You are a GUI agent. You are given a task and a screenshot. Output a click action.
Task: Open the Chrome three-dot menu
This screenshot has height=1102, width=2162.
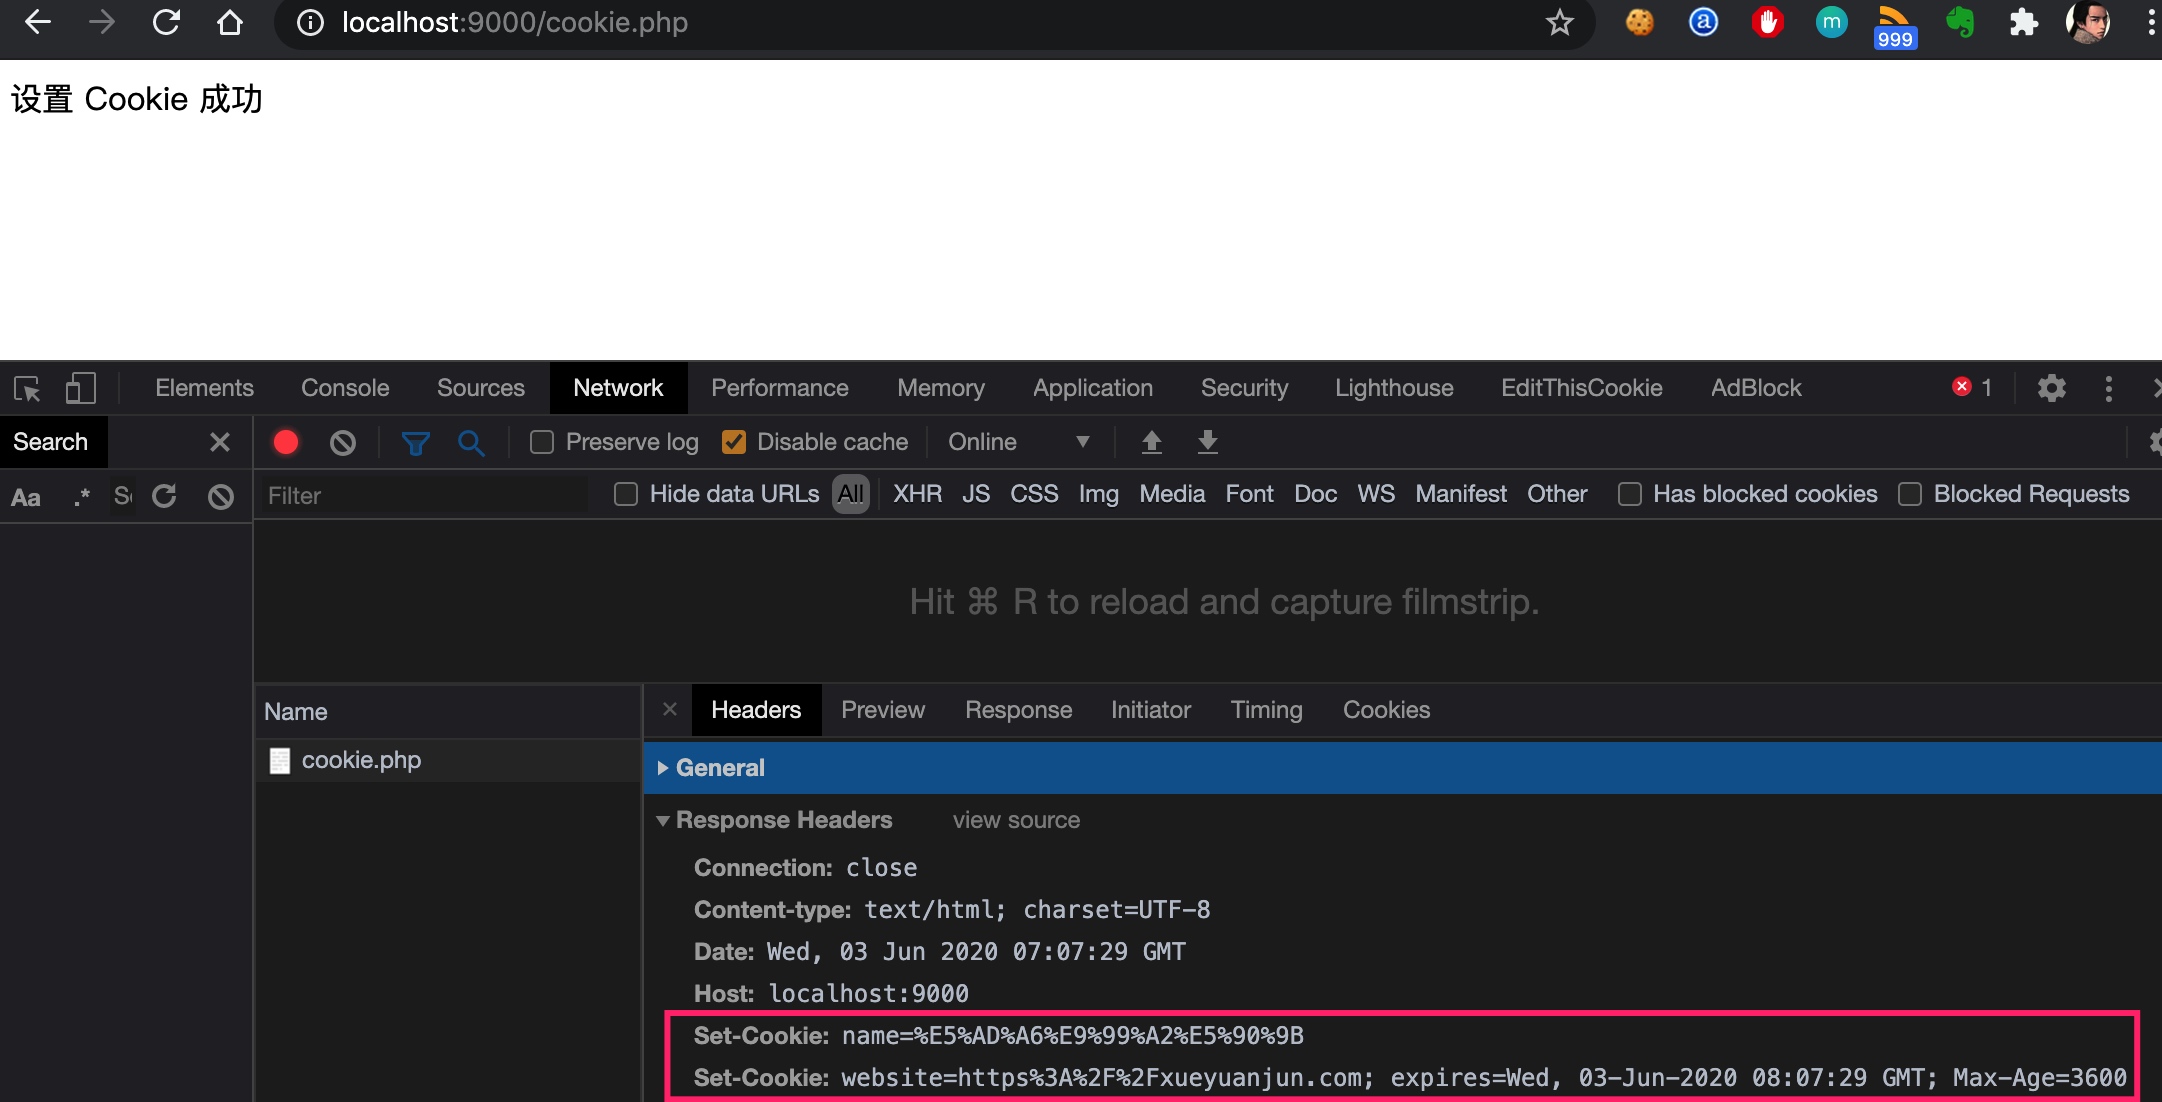2150,22
